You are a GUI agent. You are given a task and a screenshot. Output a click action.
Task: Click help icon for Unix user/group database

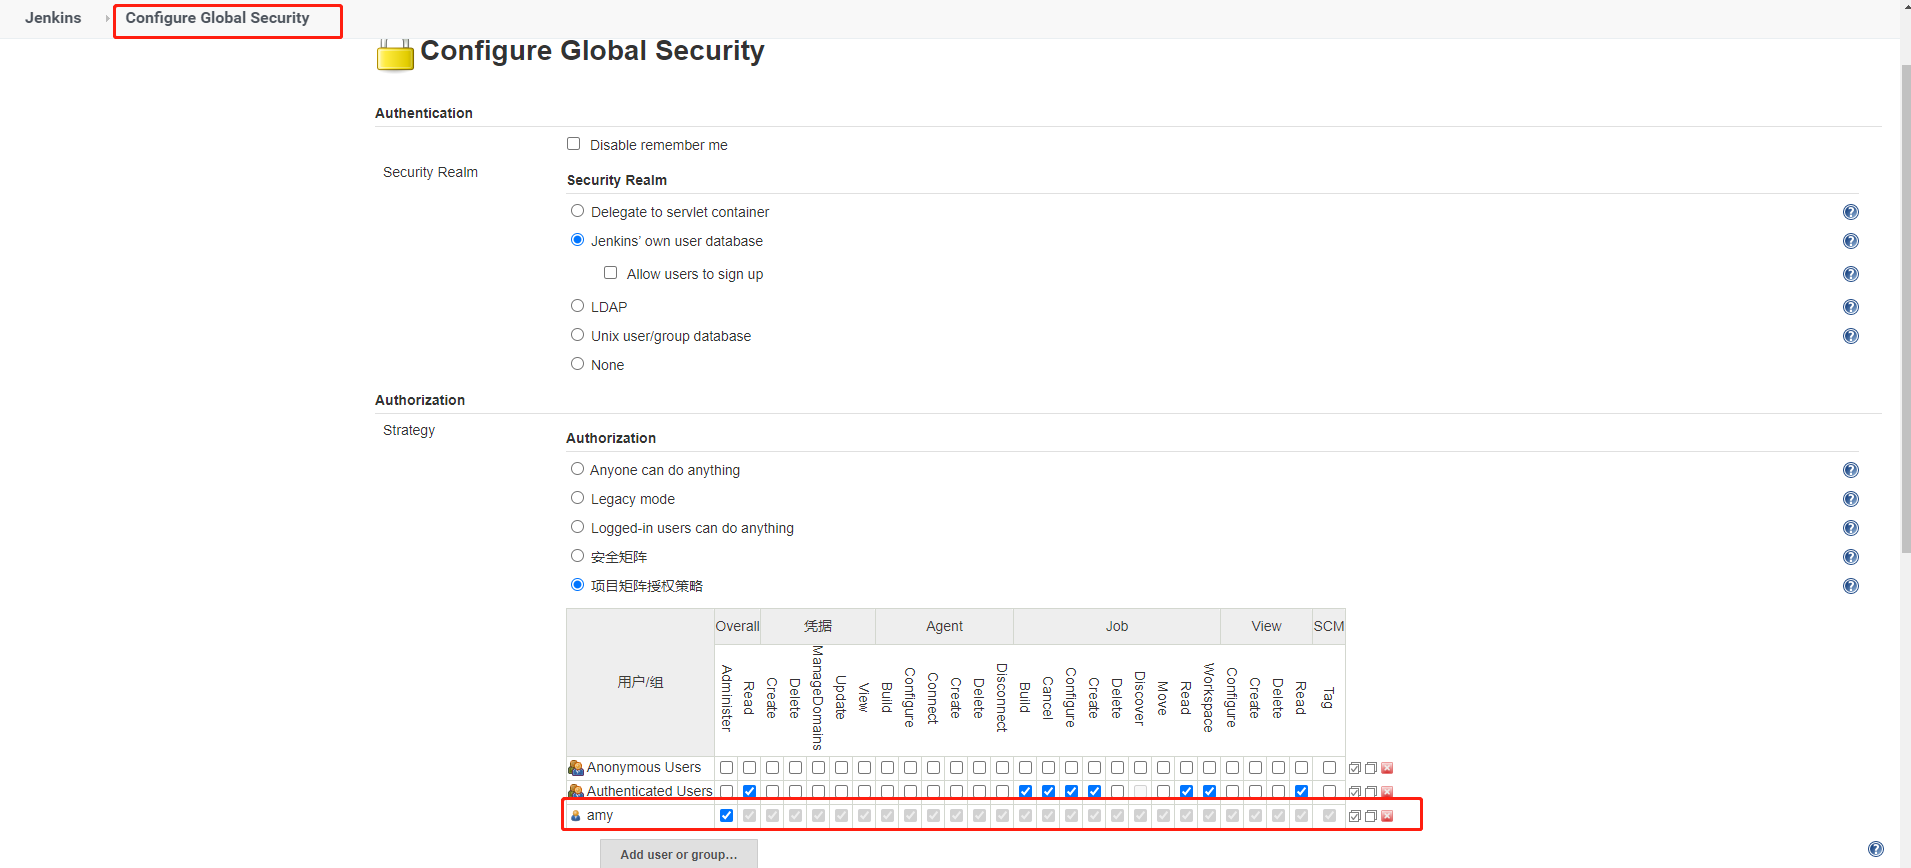(1851, 336)
